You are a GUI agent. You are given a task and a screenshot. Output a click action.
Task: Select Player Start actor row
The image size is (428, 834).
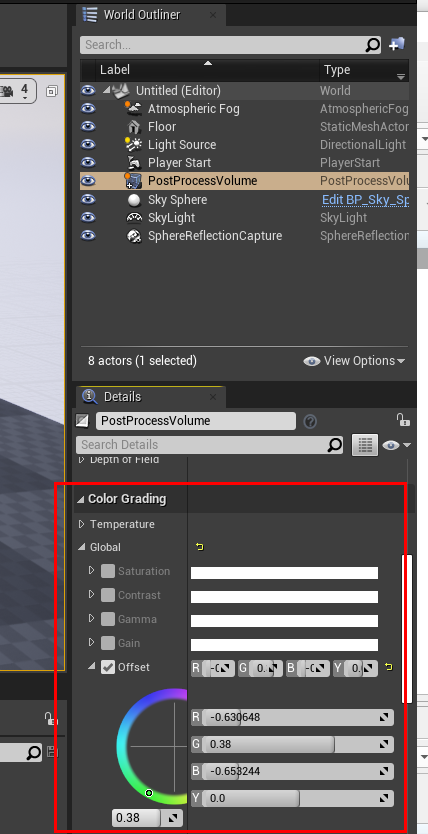tap(179, 163)
